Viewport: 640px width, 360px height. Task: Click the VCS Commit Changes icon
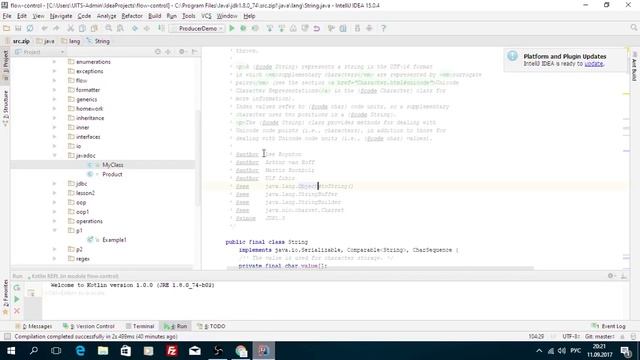pos(282,28)
